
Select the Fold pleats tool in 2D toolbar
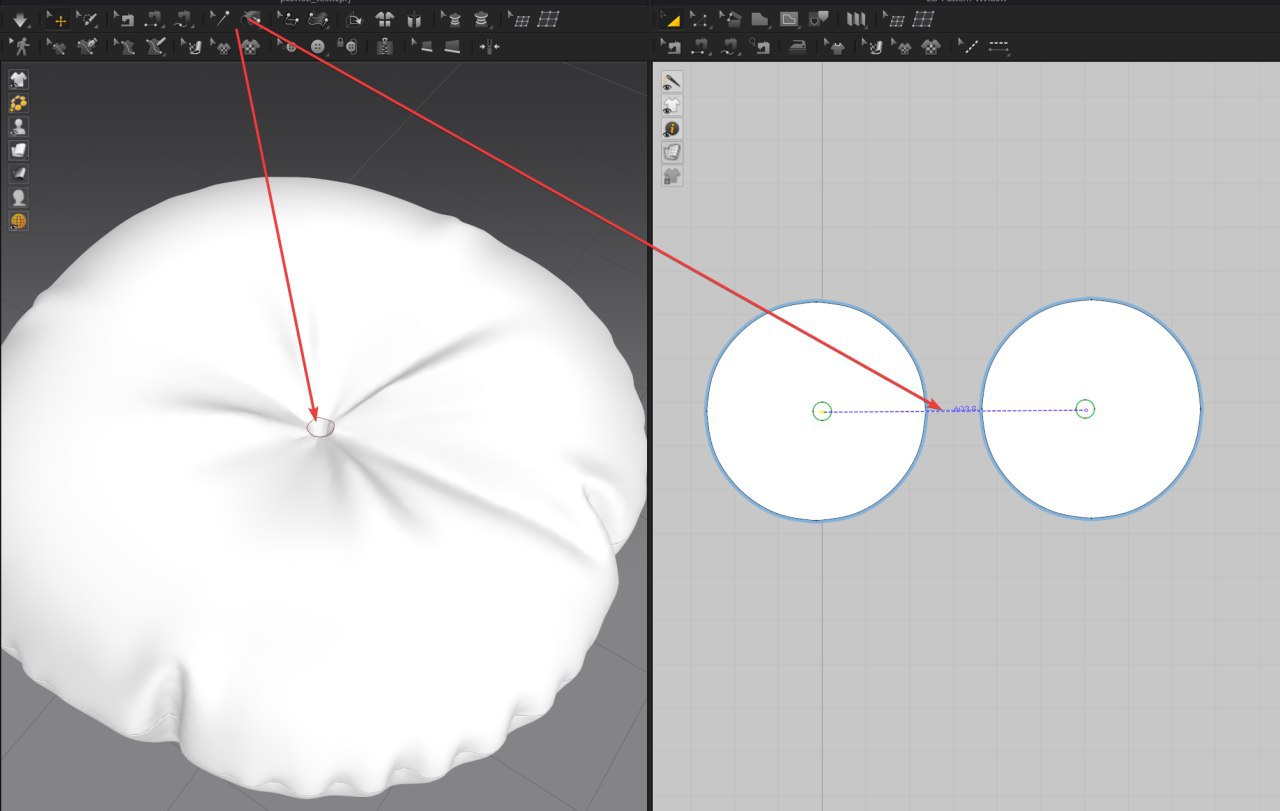click(856, 19)
